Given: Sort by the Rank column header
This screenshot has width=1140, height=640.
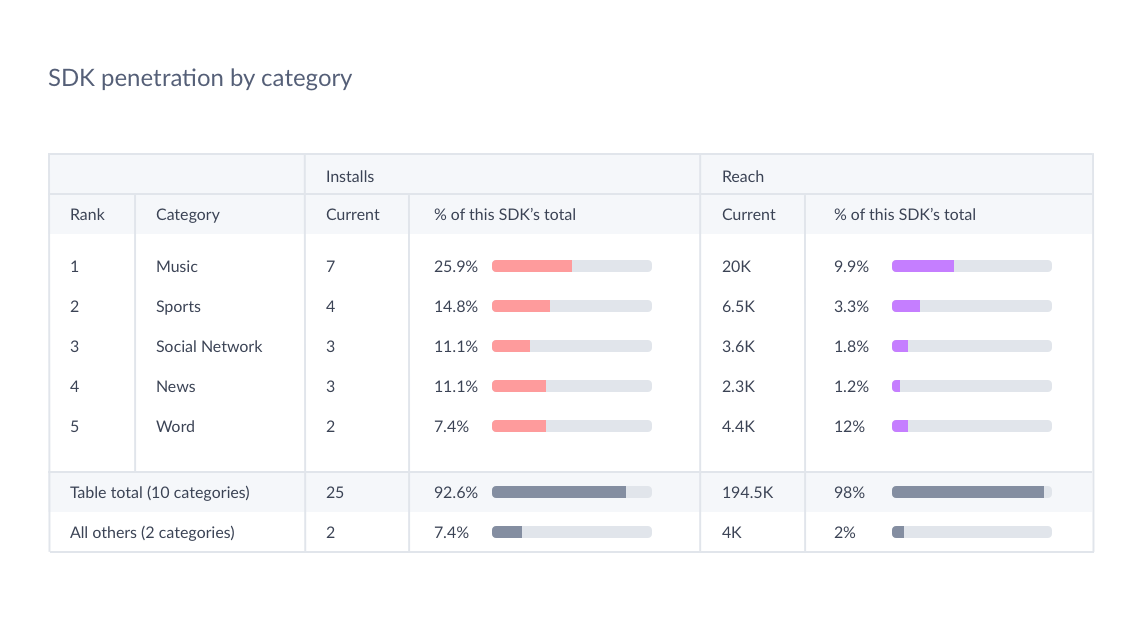Looking at the screenshot, I should 87,214.
